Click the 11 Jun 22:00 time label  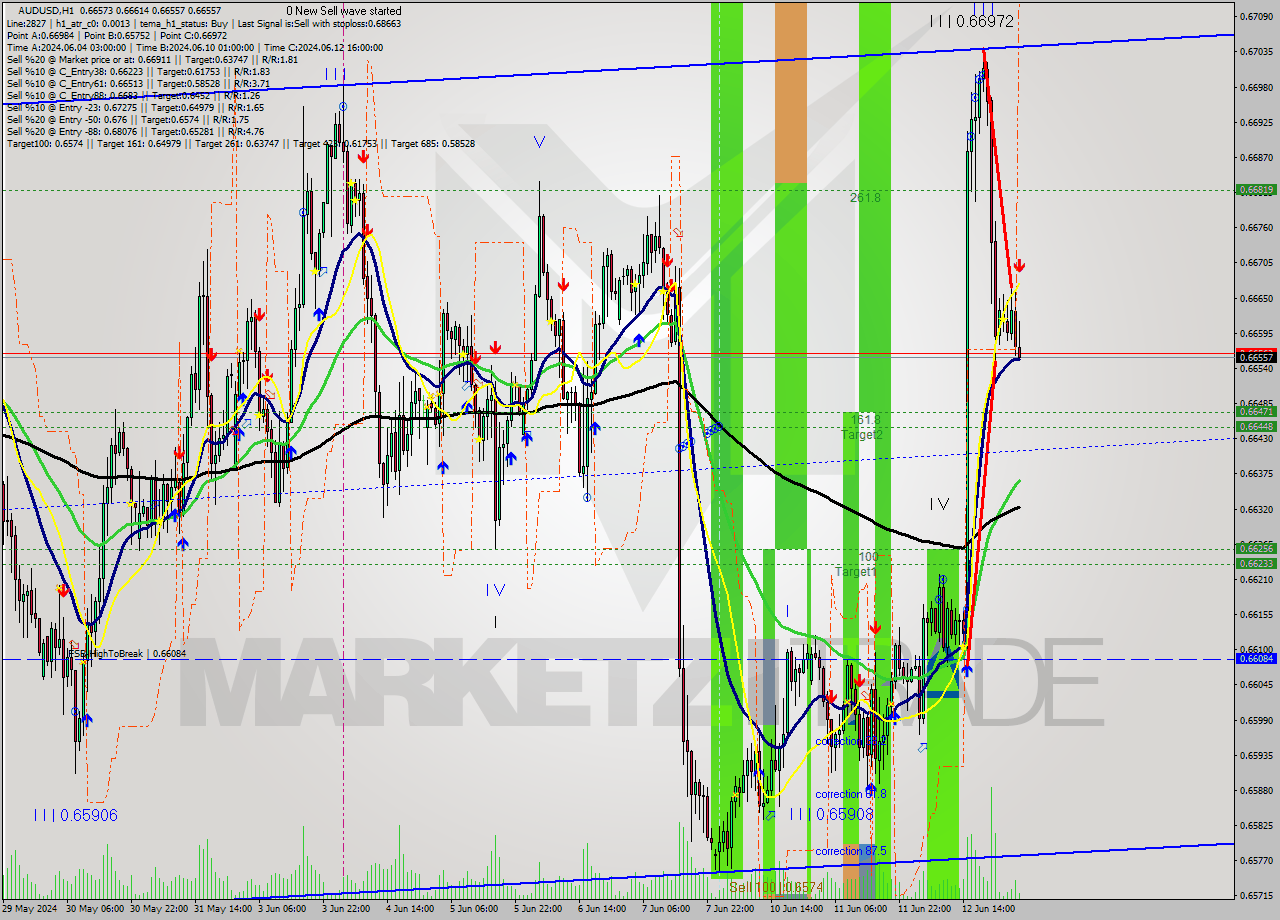click(925, 909)
